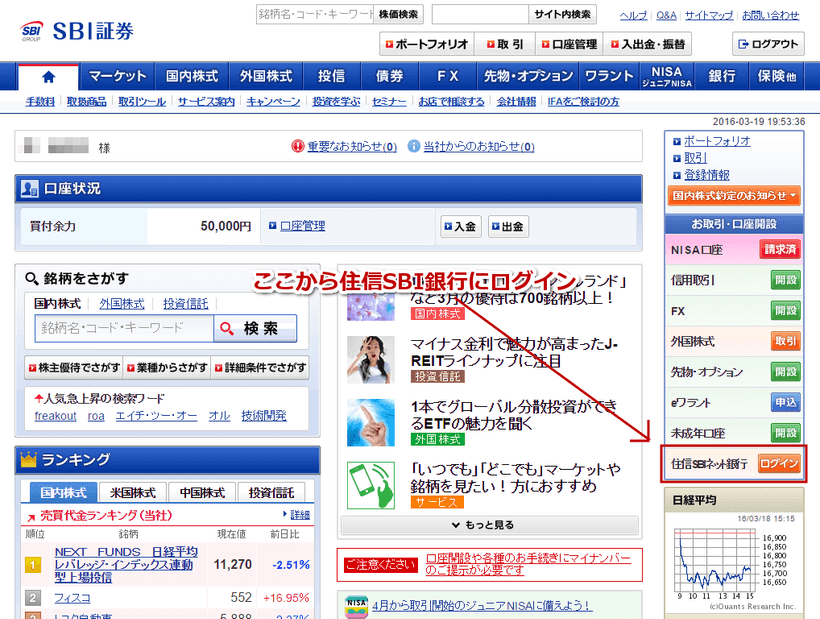Select the 投資信託 tab in 銘柄をさがす

186,304
